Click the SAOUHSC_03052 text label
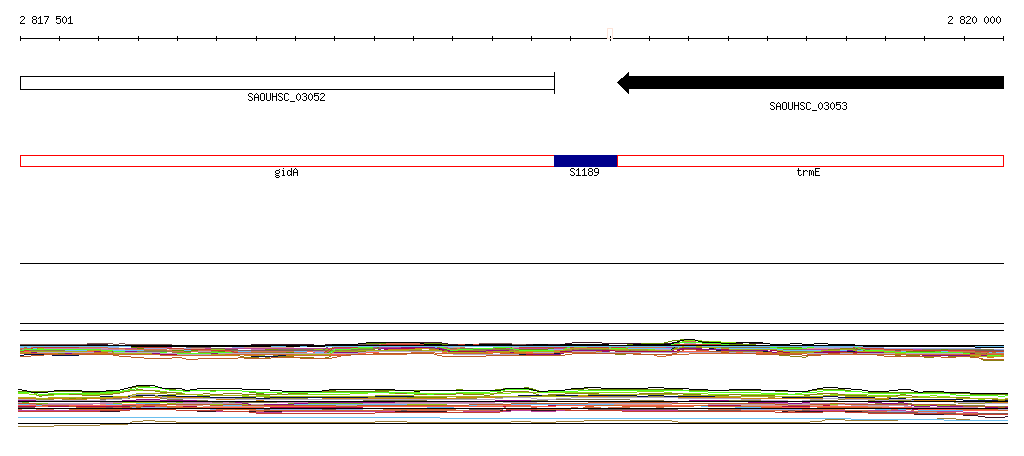 (286, 97)
